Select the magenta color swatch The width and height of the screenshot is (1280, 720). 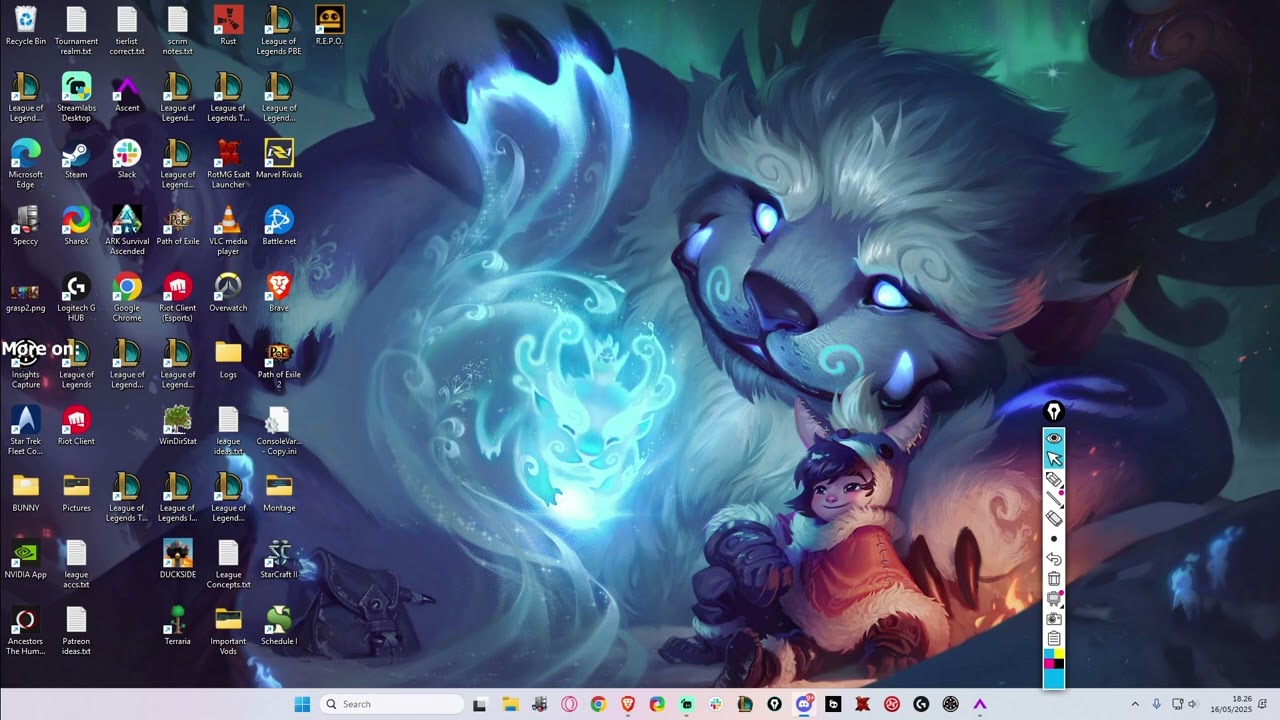[x=1049, y=663]
